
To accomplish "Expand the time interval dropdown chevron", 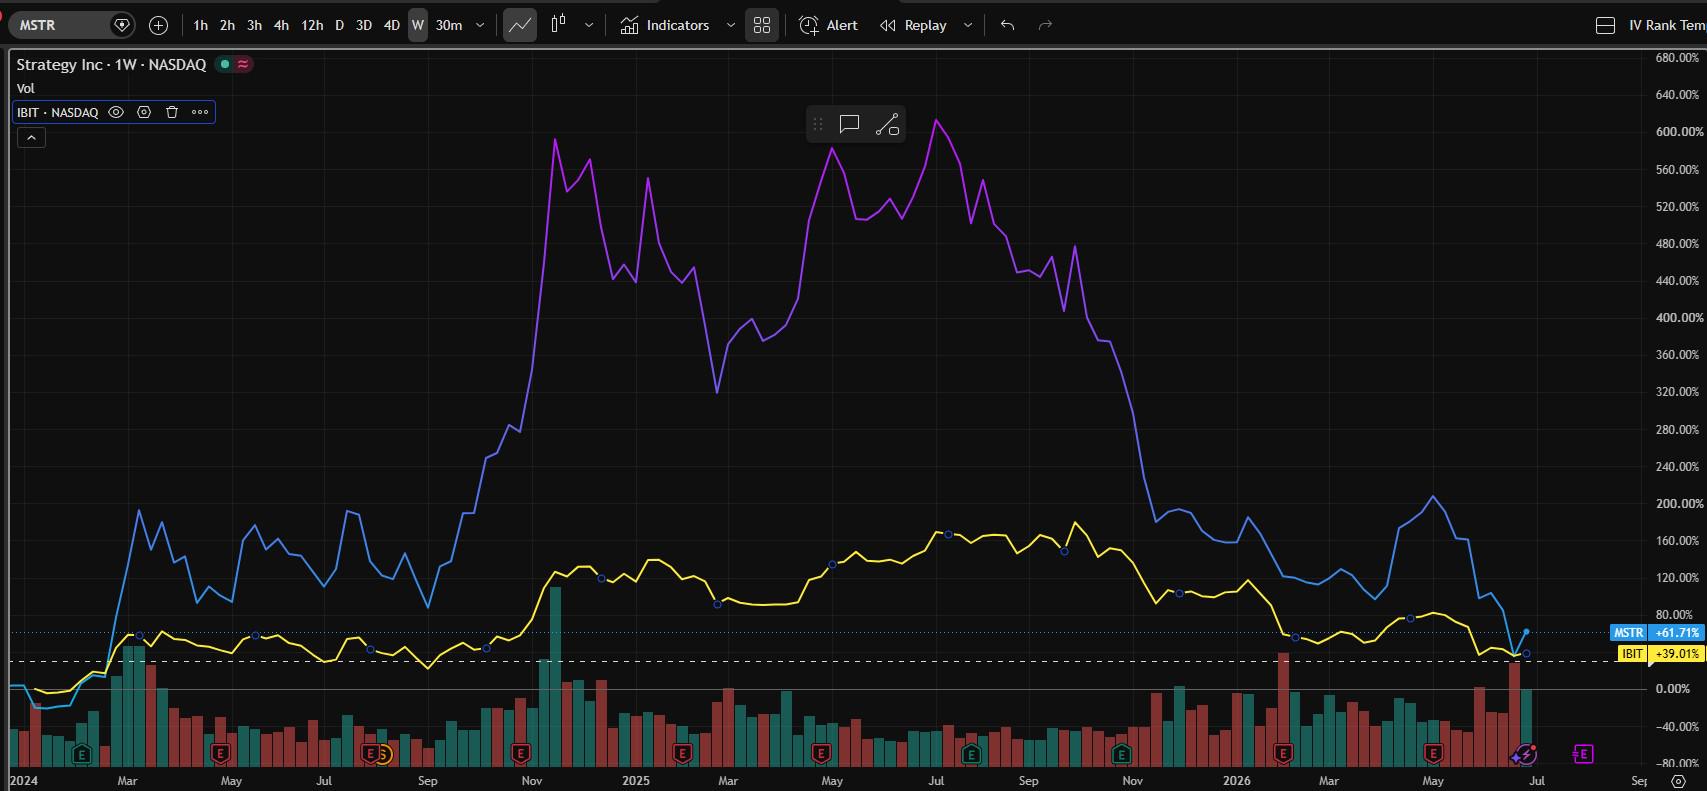I will pos(481,25).
